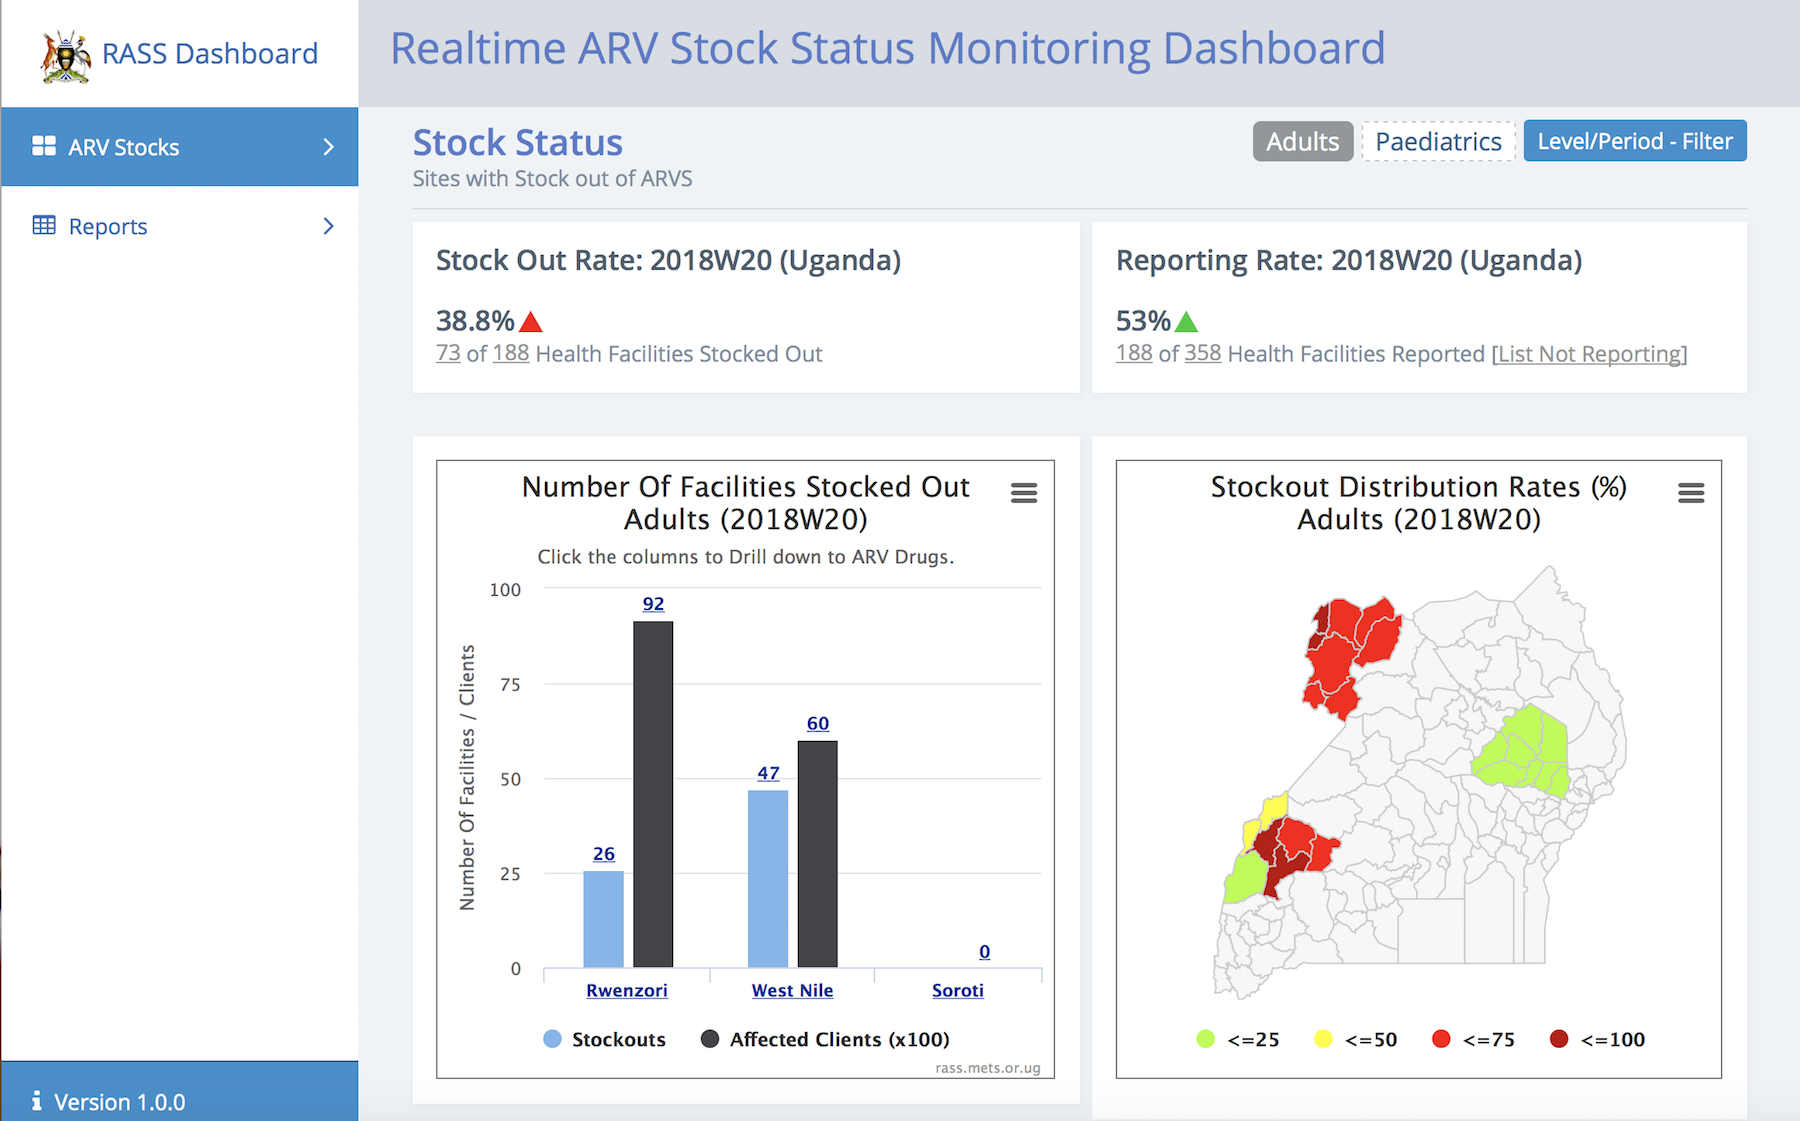Click the West Nile Stockouts bar

768,878
